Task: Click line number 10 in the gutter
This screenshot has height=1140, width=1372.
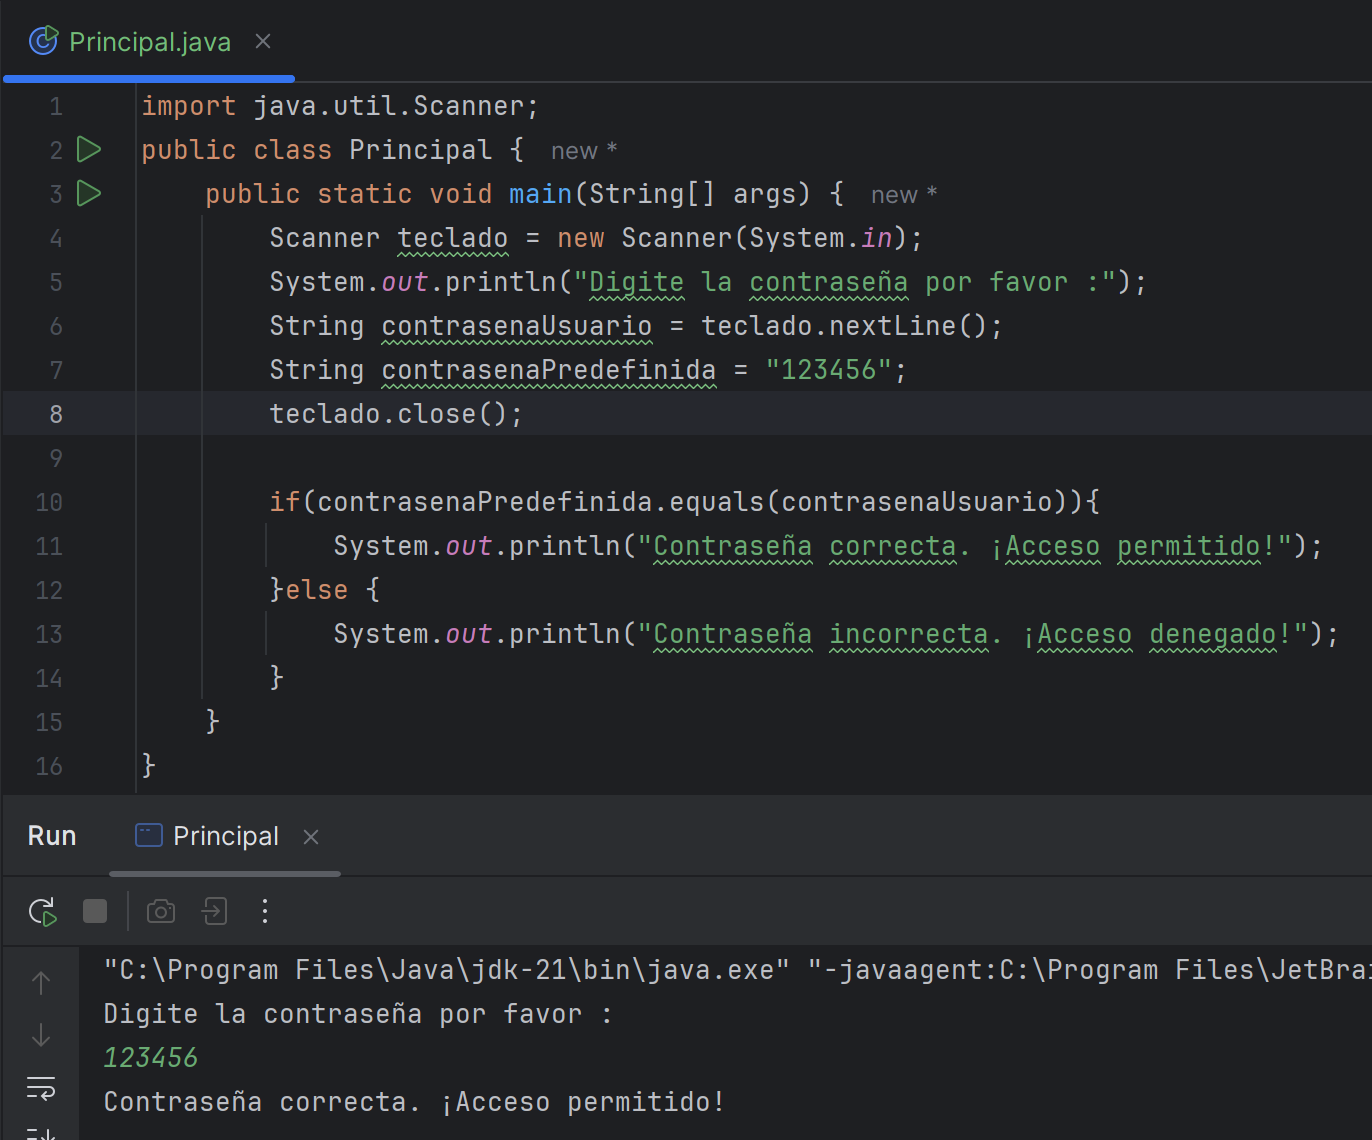Action: (x=49, y=502)
